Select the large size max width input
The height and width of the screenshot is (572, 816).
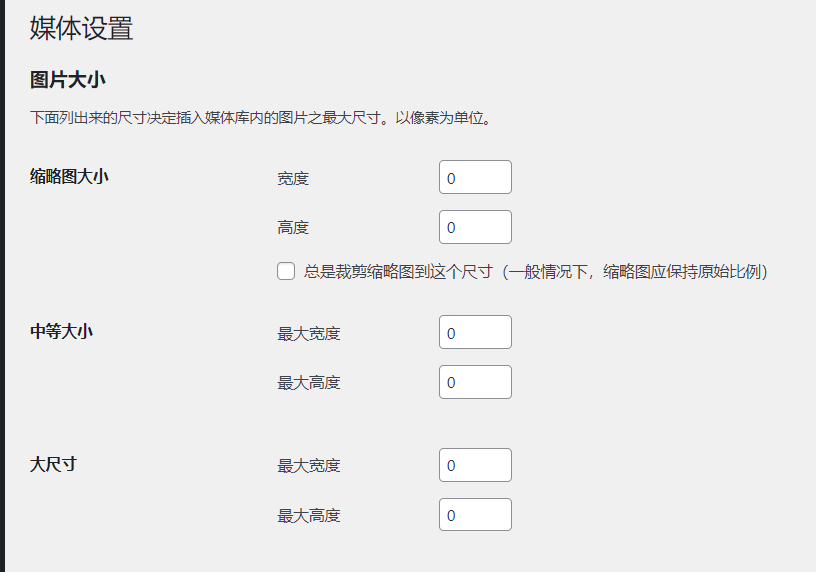pyautogui.click(x=475, y=465)
